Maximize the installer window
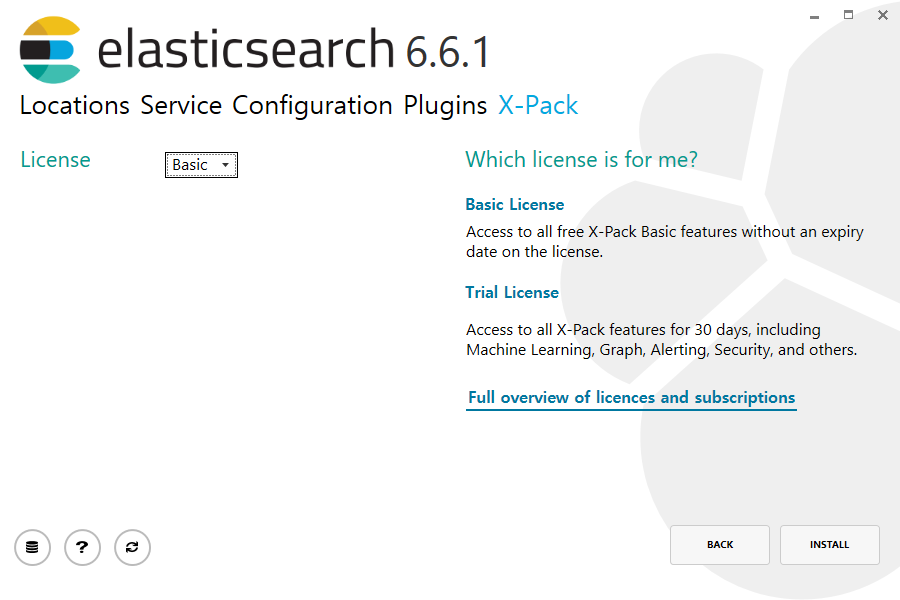This screenshot has height=600, width=900. [x=848, y=15]
